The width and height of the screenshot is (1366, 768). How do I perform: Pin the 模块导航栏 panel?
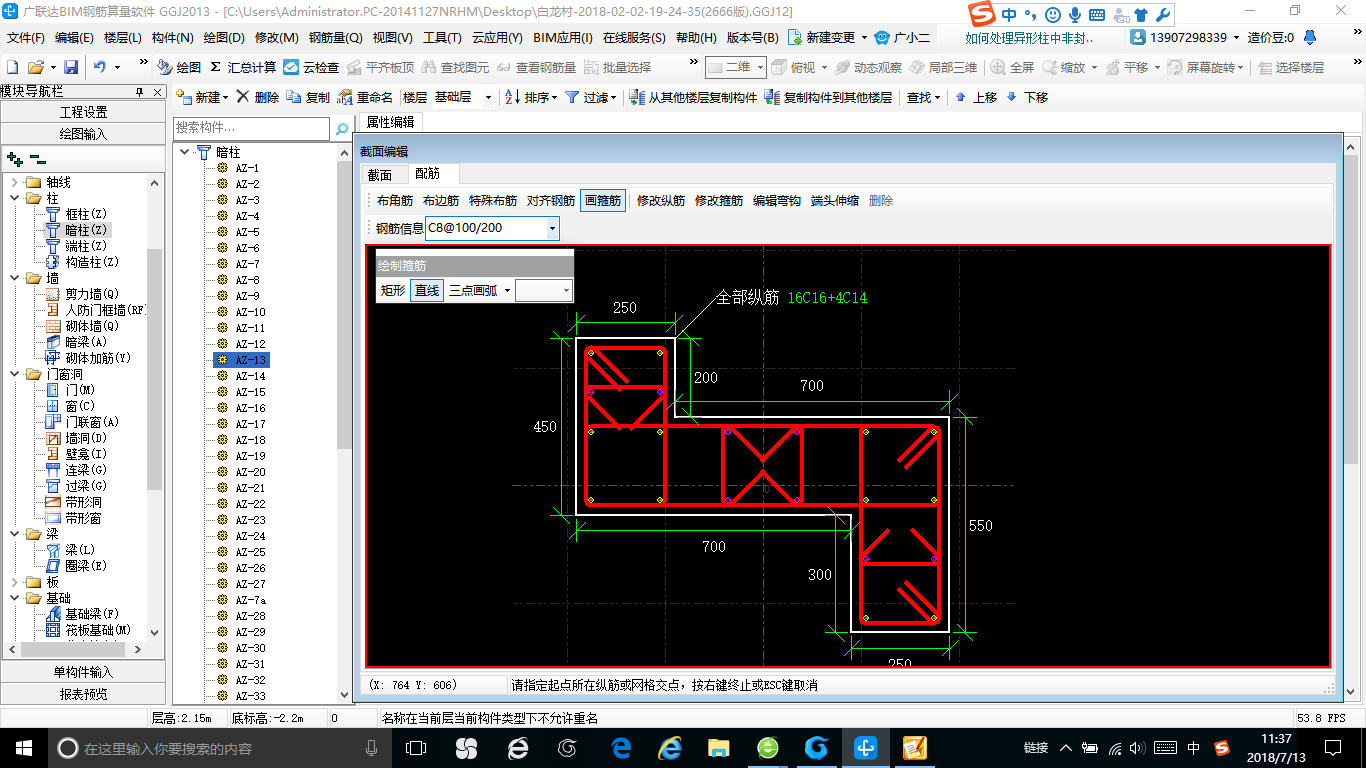140,91
